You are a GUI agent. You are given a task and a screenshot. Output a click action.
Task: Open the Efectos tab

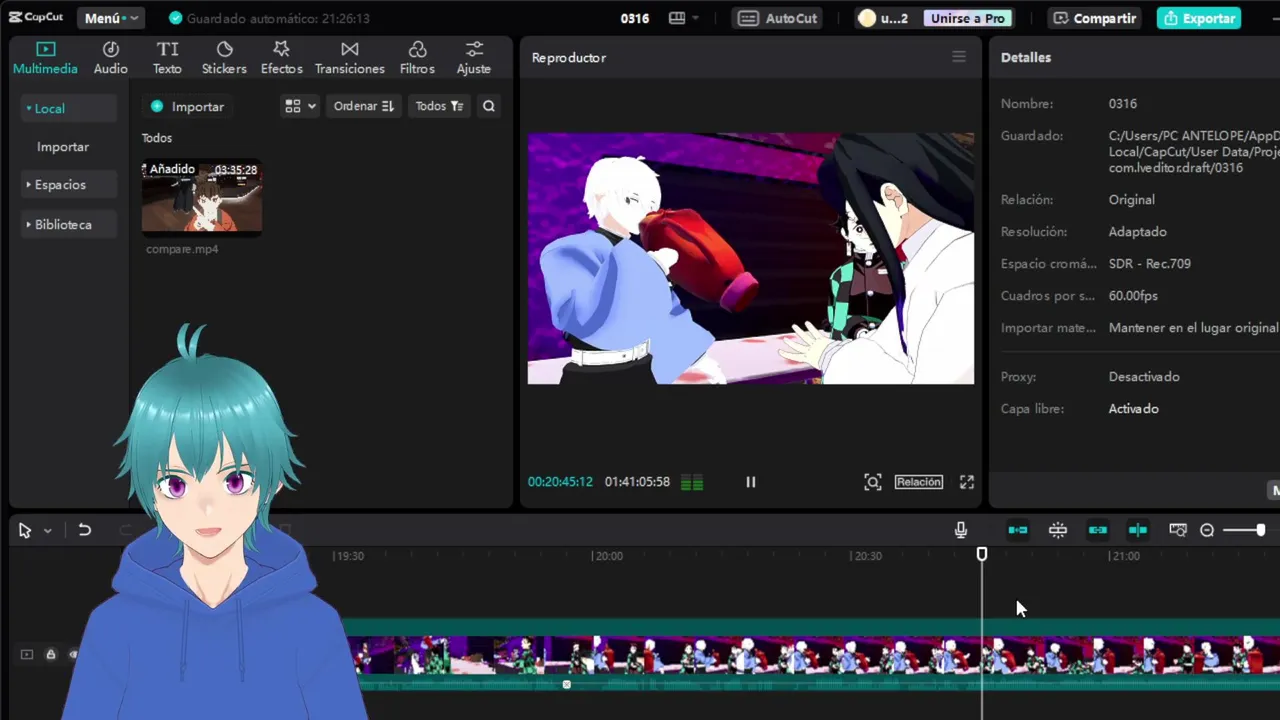[x=281, y=58]
